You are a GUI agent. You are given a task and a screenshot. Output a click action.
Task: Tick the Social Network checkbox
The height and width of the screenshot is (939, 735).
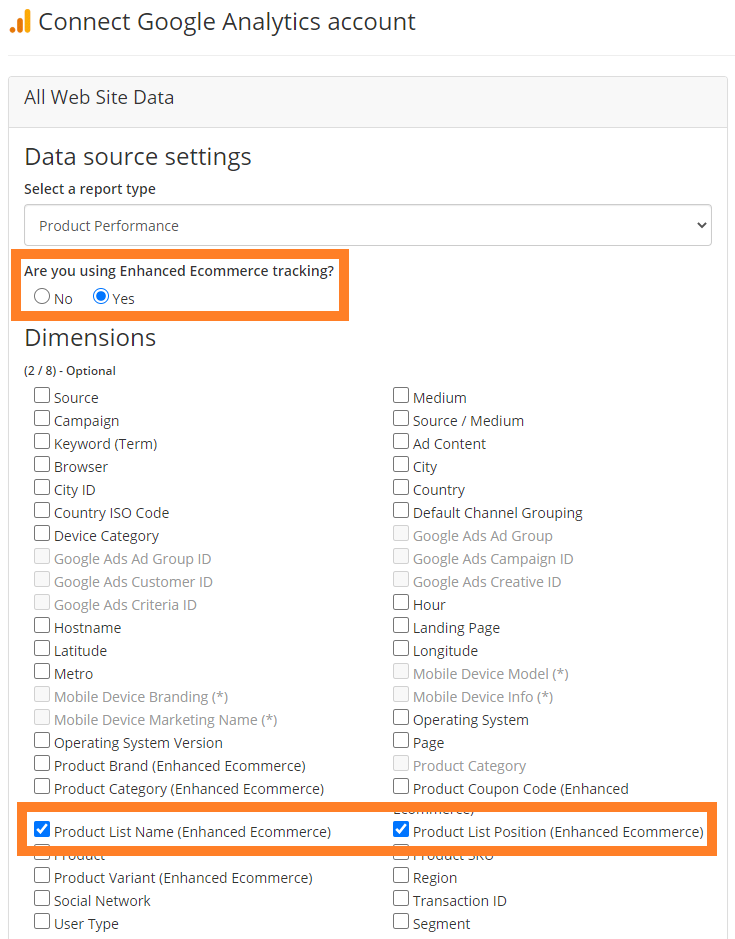click(42, 898)
